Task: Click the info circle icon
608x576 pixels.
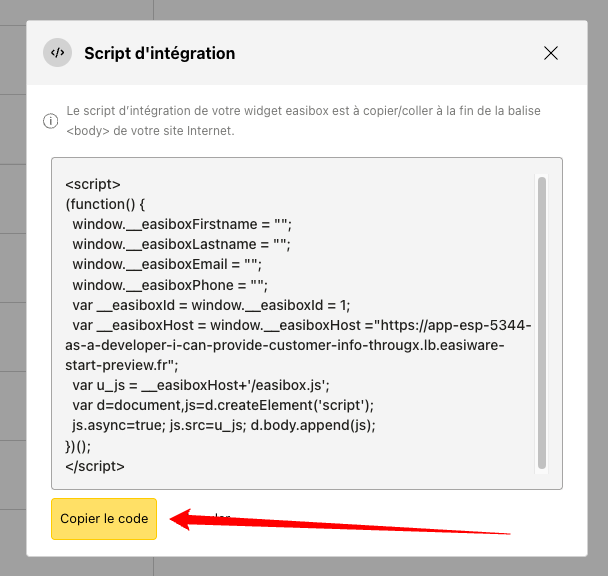Action: [50, 121]
